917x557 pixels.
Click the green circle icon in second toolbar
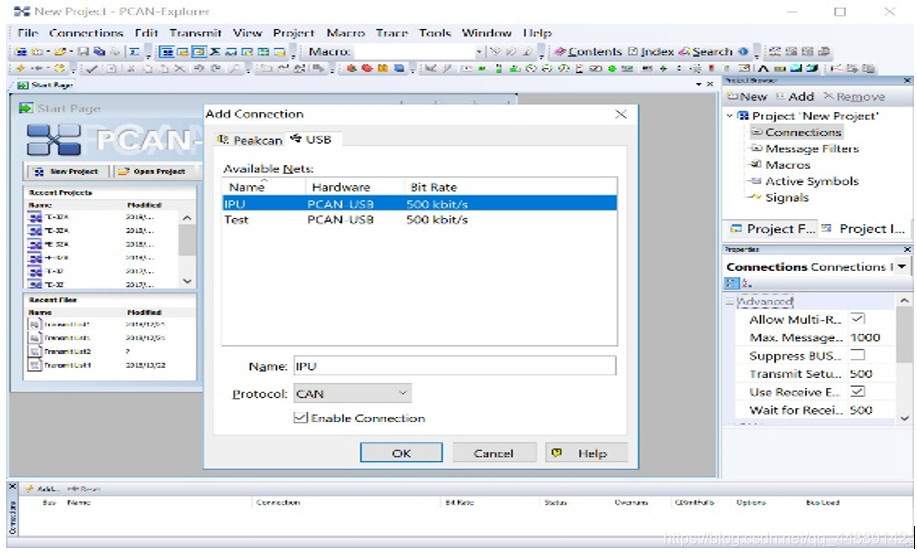[x=612, y=68]
